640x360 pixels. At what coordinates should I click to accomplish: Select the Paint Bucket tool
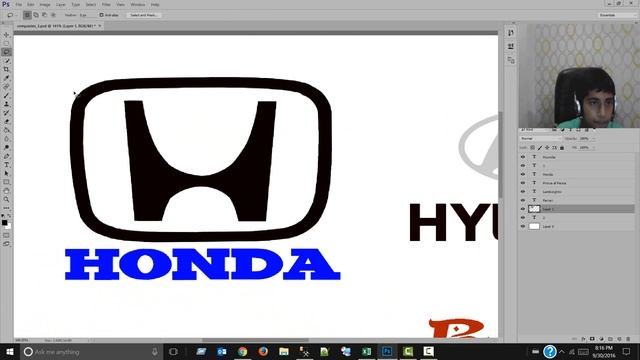6,130
